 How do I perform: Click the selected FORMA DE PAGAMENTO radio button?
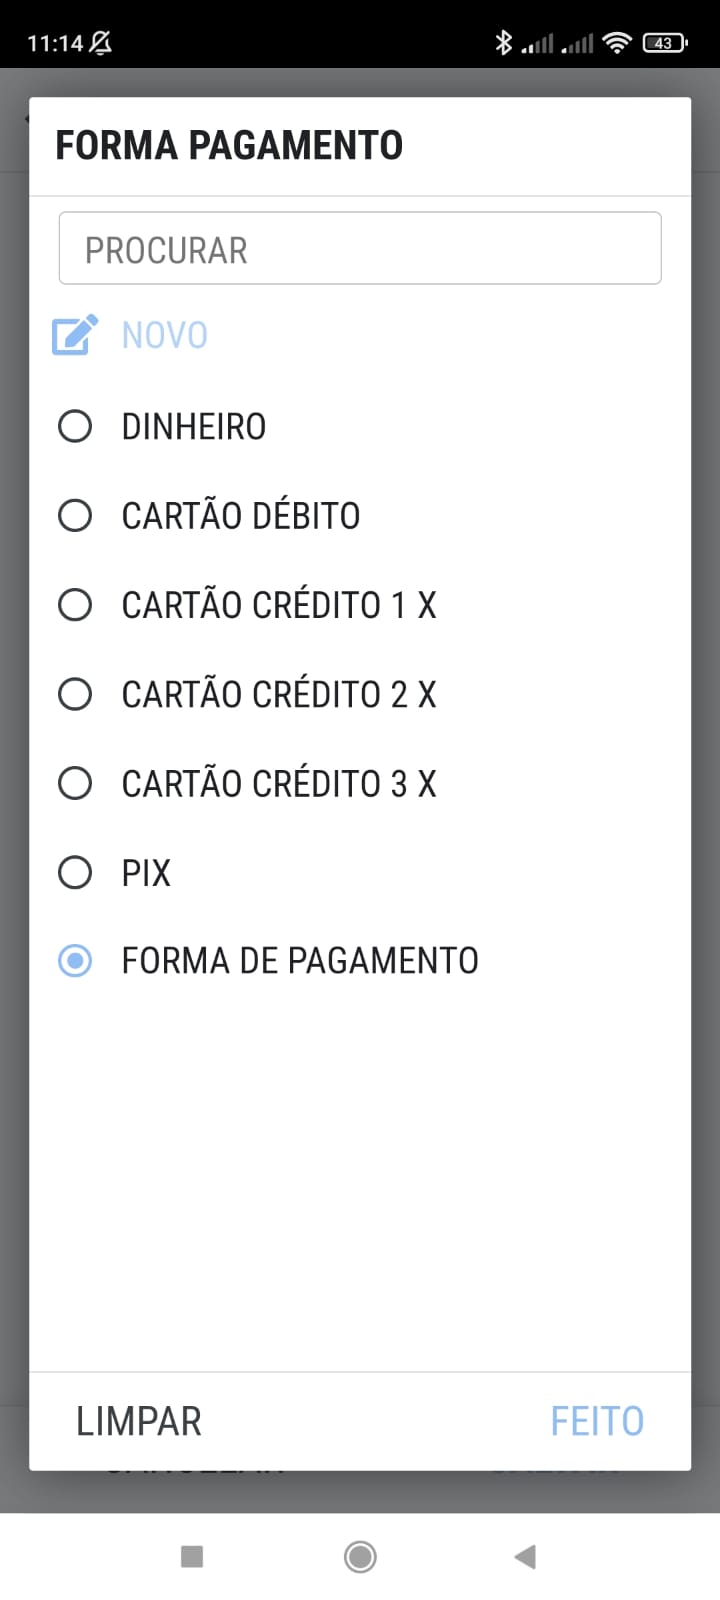coord(75,961)
